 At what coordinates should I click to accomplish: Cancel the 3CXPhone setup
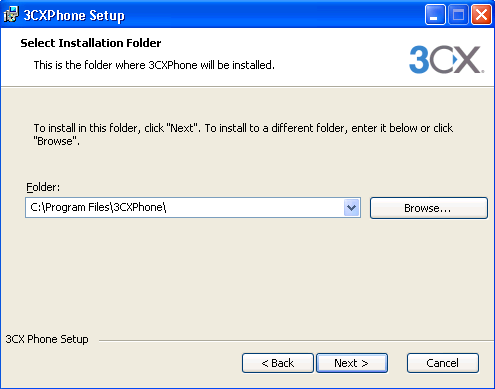point(443,363)
